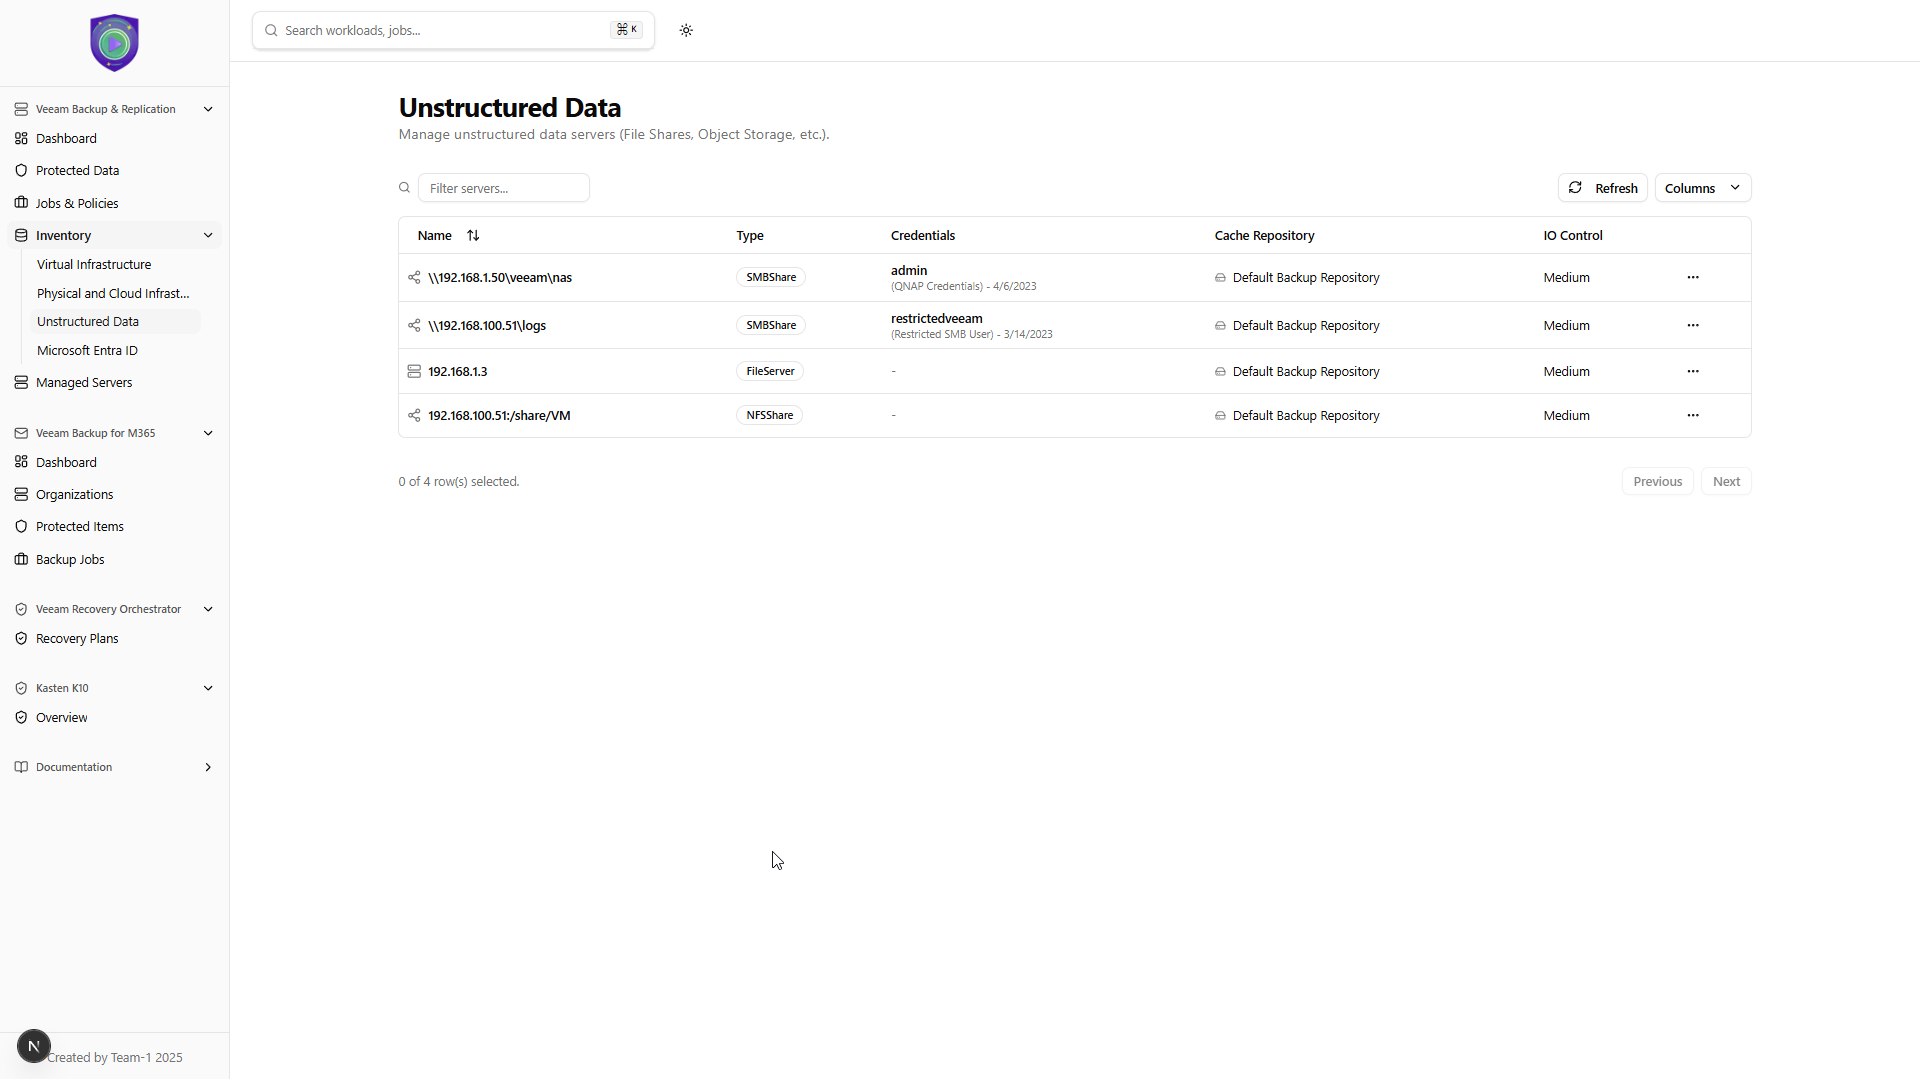1920x1079 pixels.
Task: Click the Next pagination button
Action: 1726,481
